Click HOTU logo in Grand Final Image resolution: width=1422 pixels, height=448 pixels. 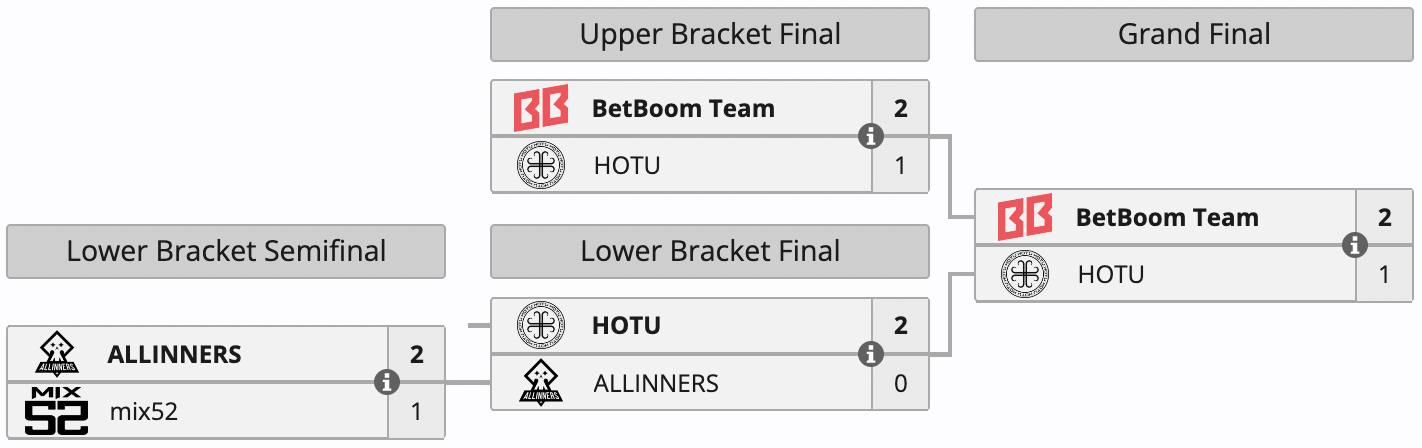click(x=1024, y=274)
